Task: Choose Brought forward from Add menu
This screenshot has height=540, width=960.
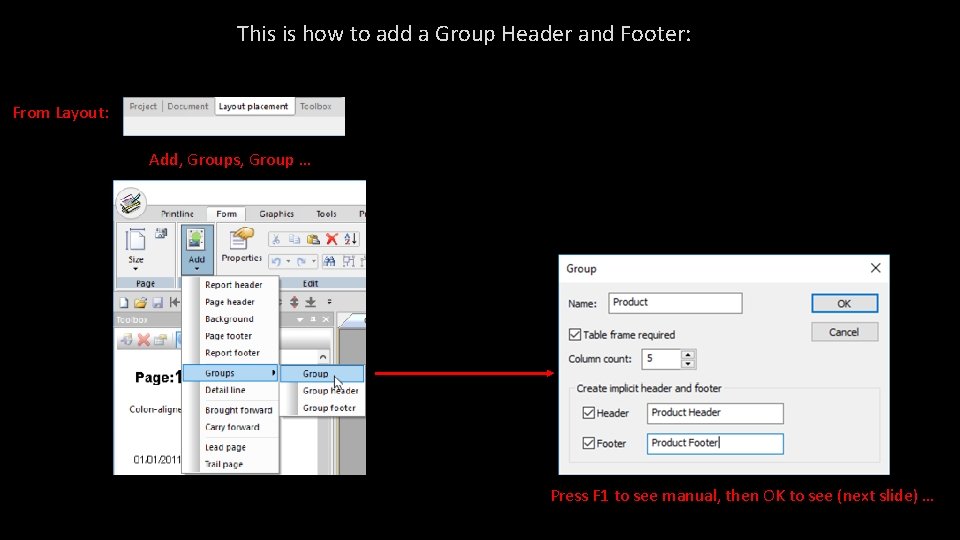Action: (x=238, y=410)
